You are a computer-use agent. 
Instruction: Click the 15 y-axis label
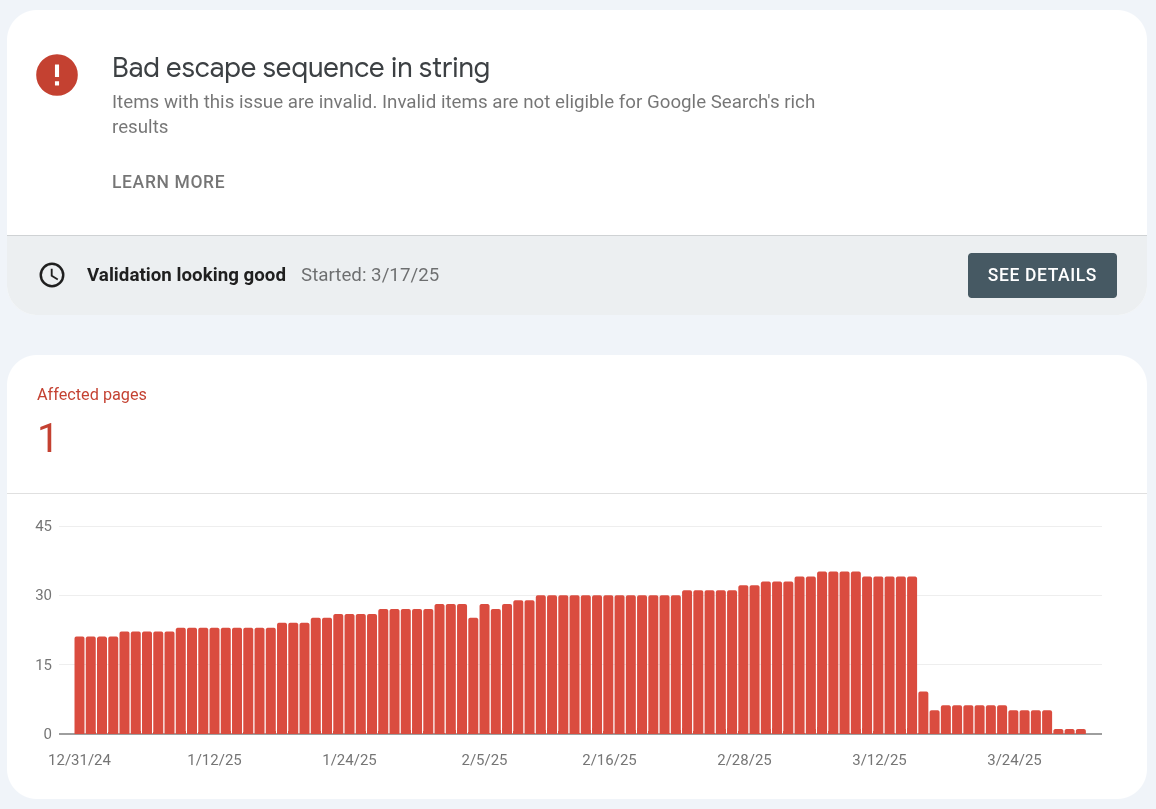[43, 664]
